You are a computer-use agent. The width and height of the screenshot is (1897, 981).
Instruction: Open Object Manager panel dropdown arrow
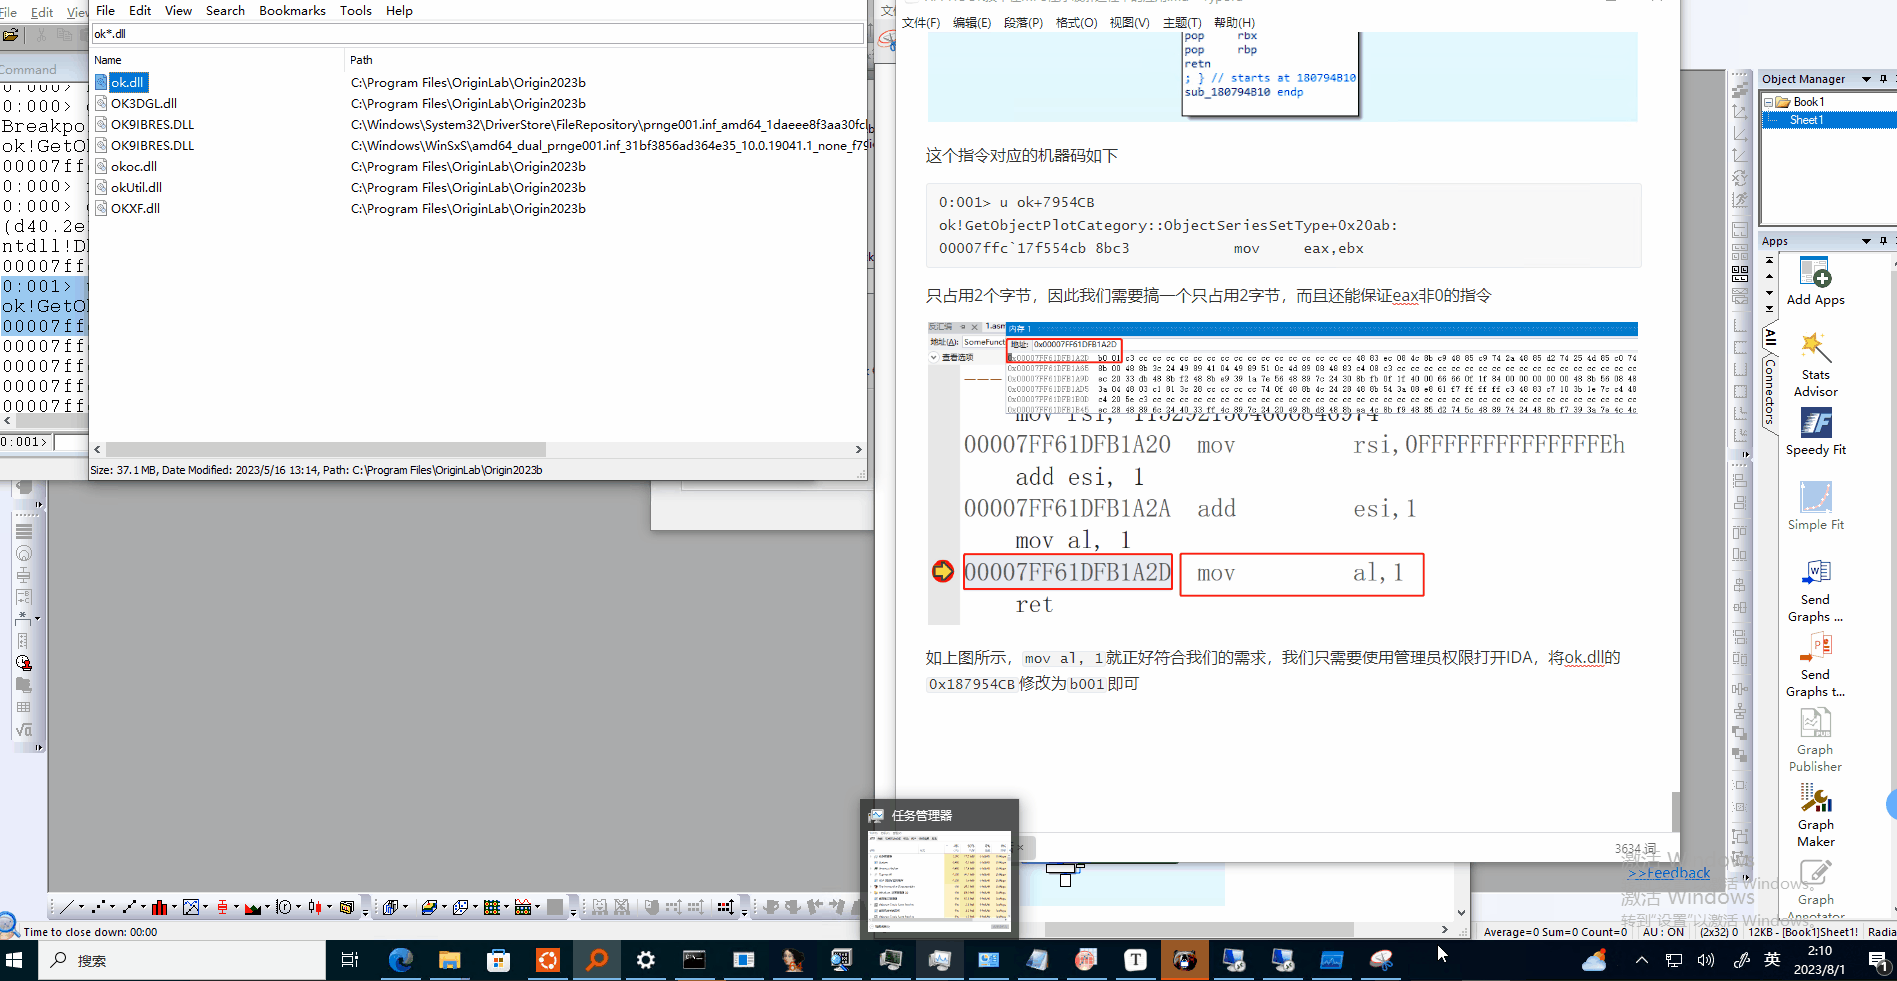tap(1866, 79)
